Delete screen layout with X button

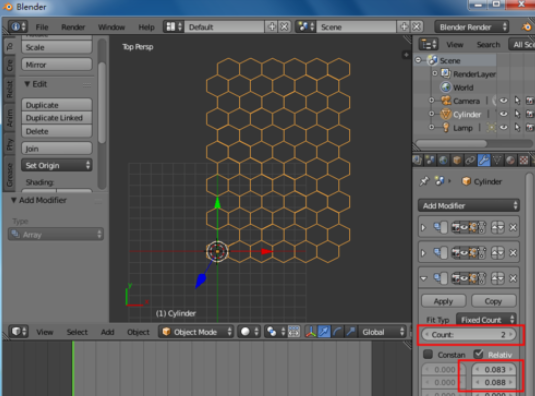point(284,27)
